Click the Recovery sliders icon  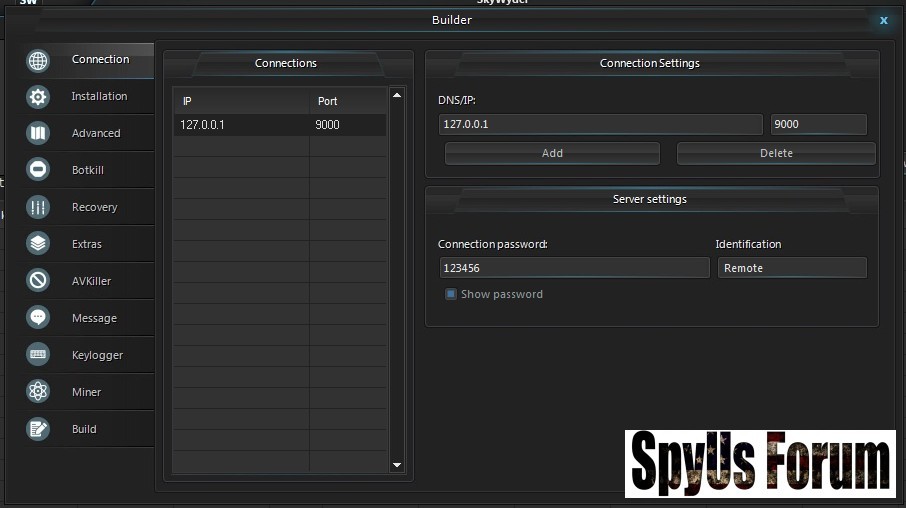point(38,208)
